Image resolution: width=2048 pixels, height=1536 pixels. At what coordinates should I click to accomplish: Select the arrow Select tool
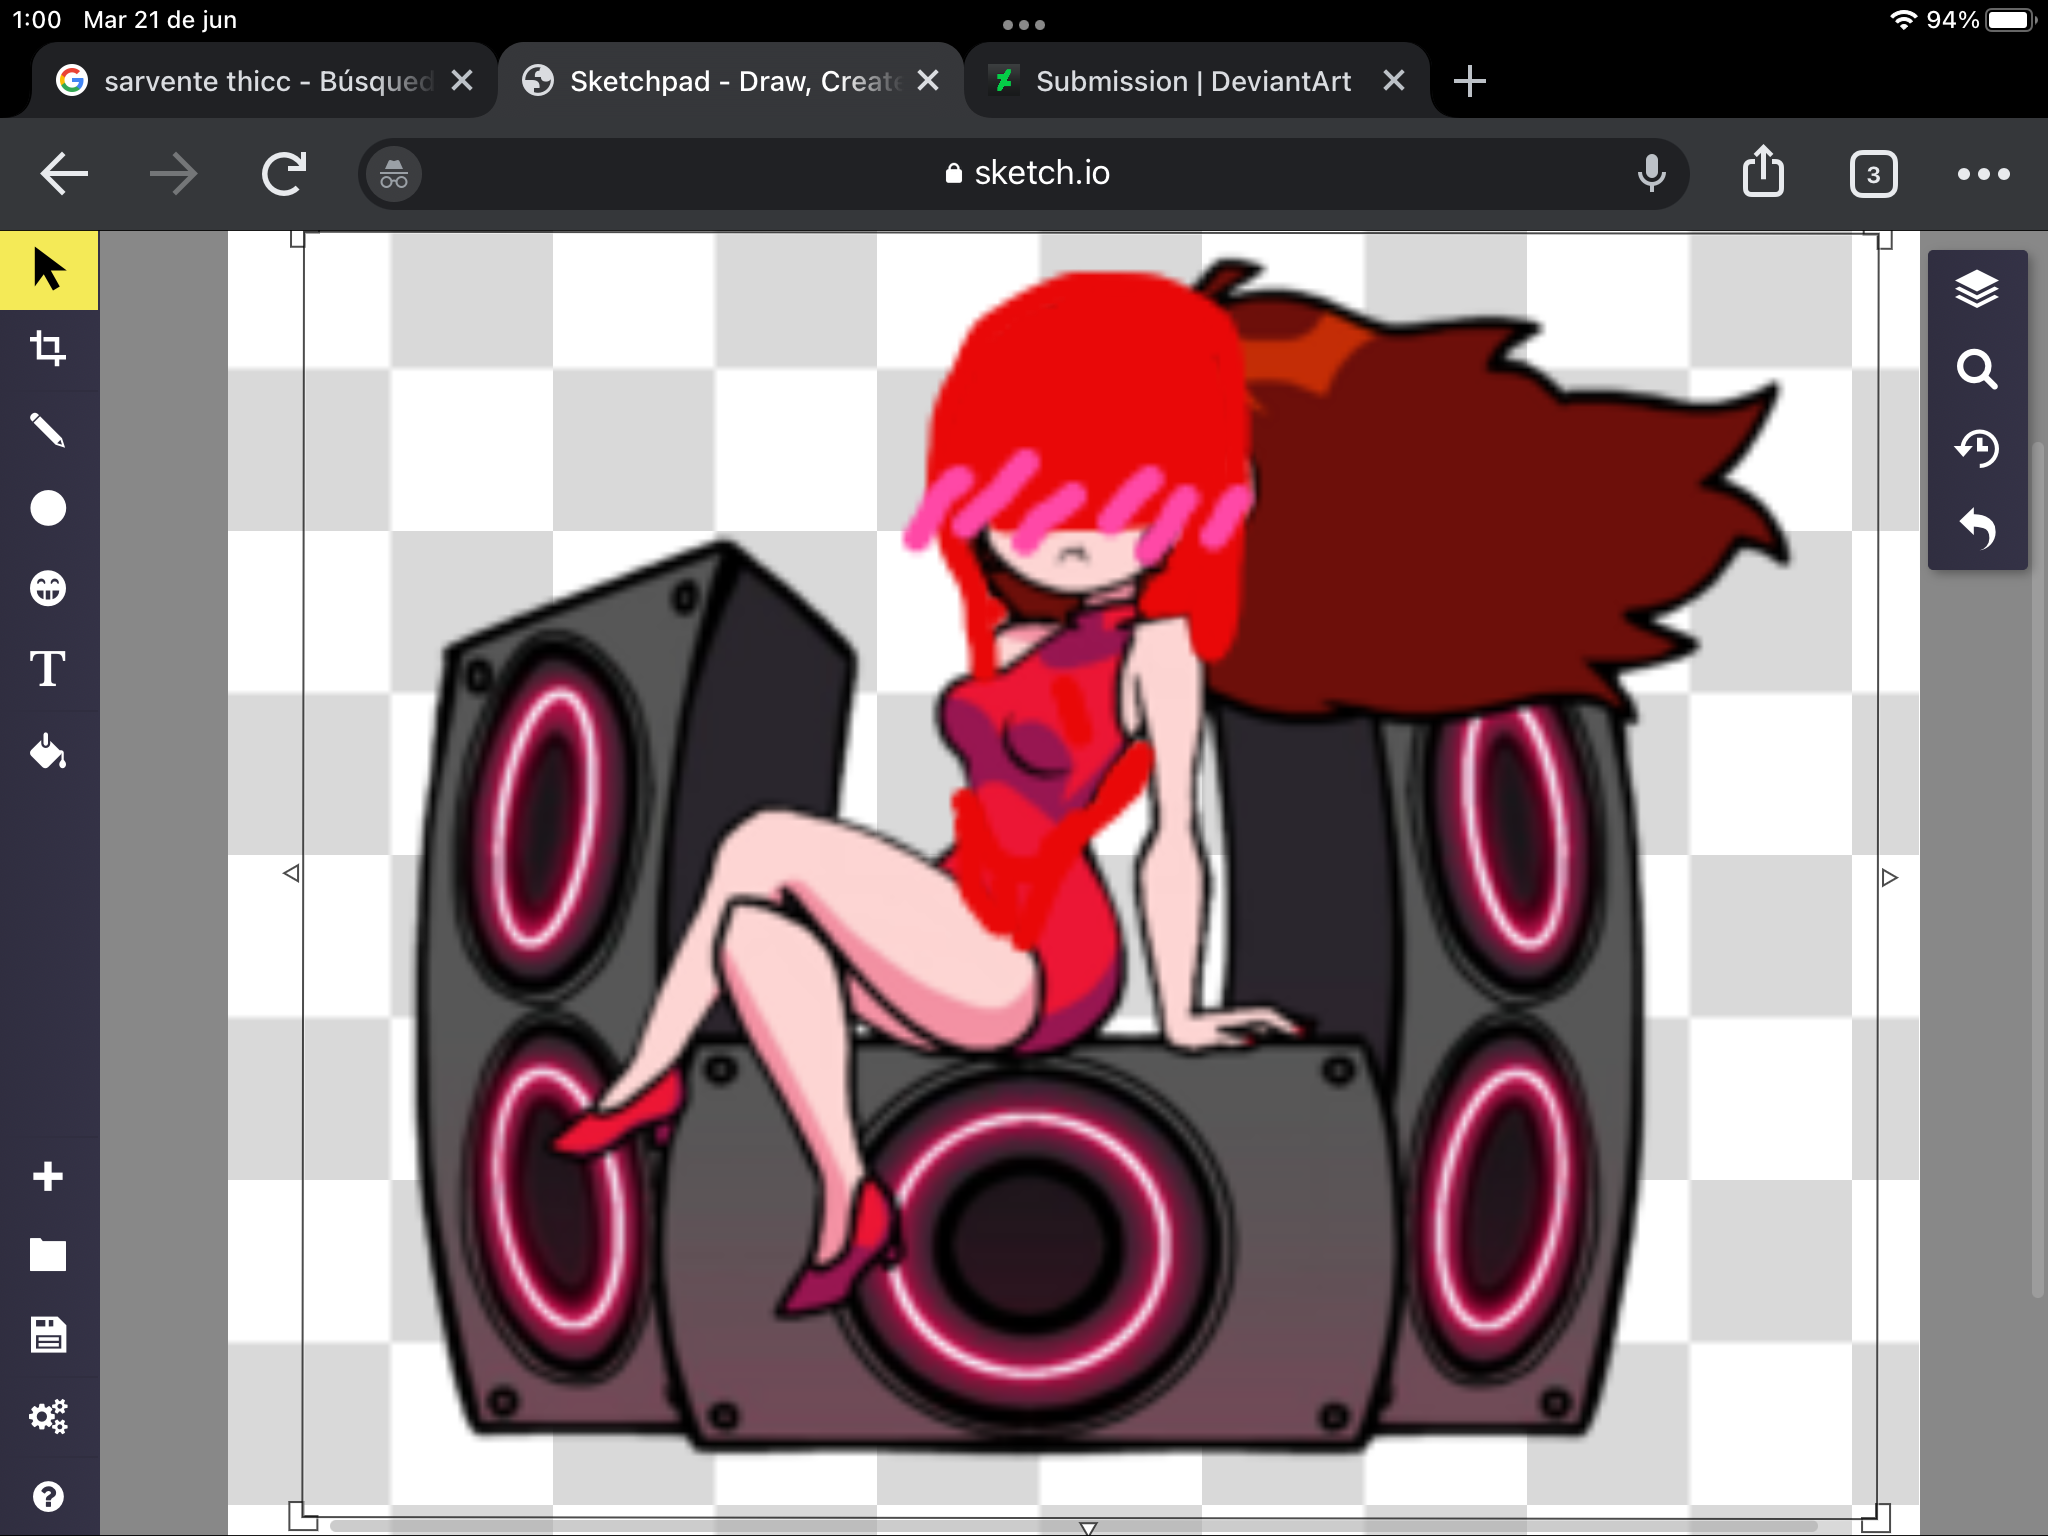point(48,270)
